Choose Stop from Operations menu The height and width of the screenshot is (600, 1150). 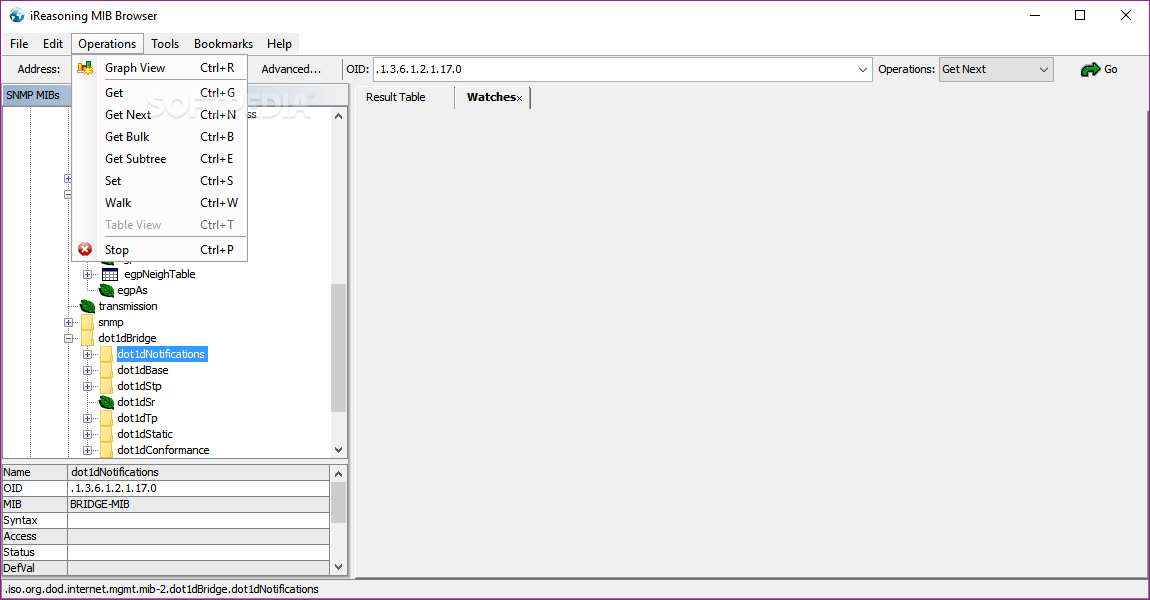point(160,249)
